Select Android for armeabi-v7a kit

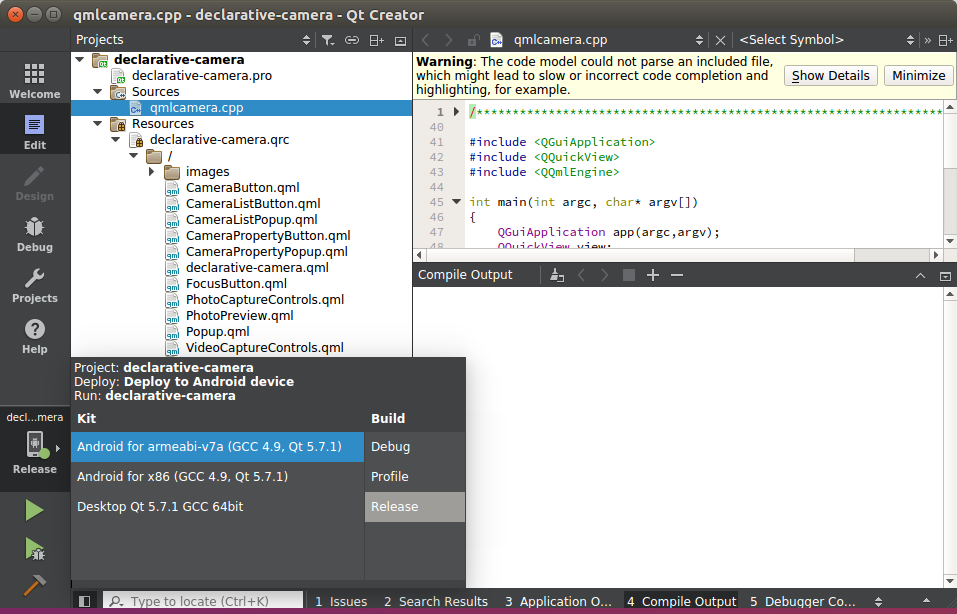(217, 447)
